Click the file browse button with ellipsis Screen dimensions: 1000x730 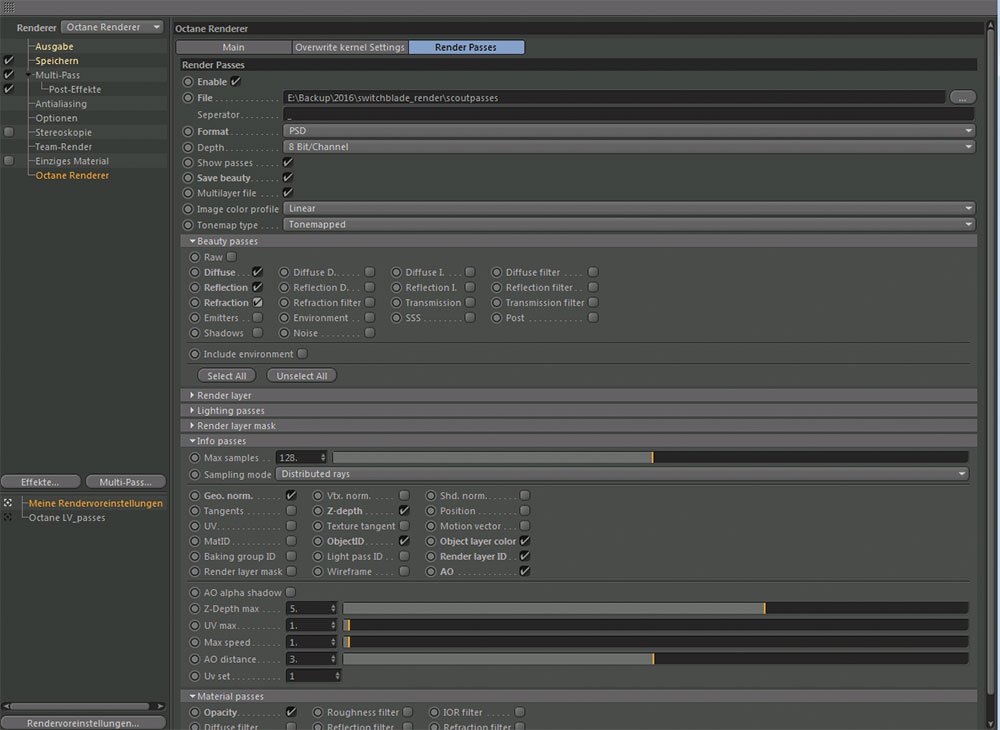coord(962,98)
